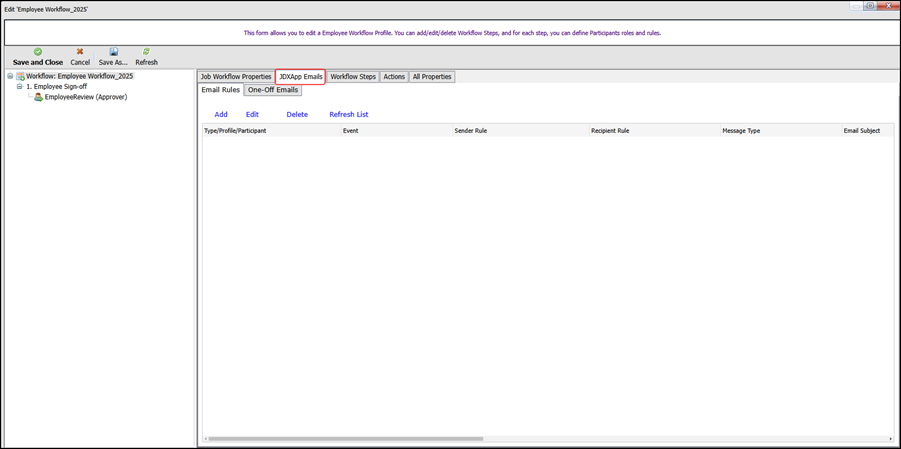Click the Workflow root node icon
The image size is (901, 449).
20,77
